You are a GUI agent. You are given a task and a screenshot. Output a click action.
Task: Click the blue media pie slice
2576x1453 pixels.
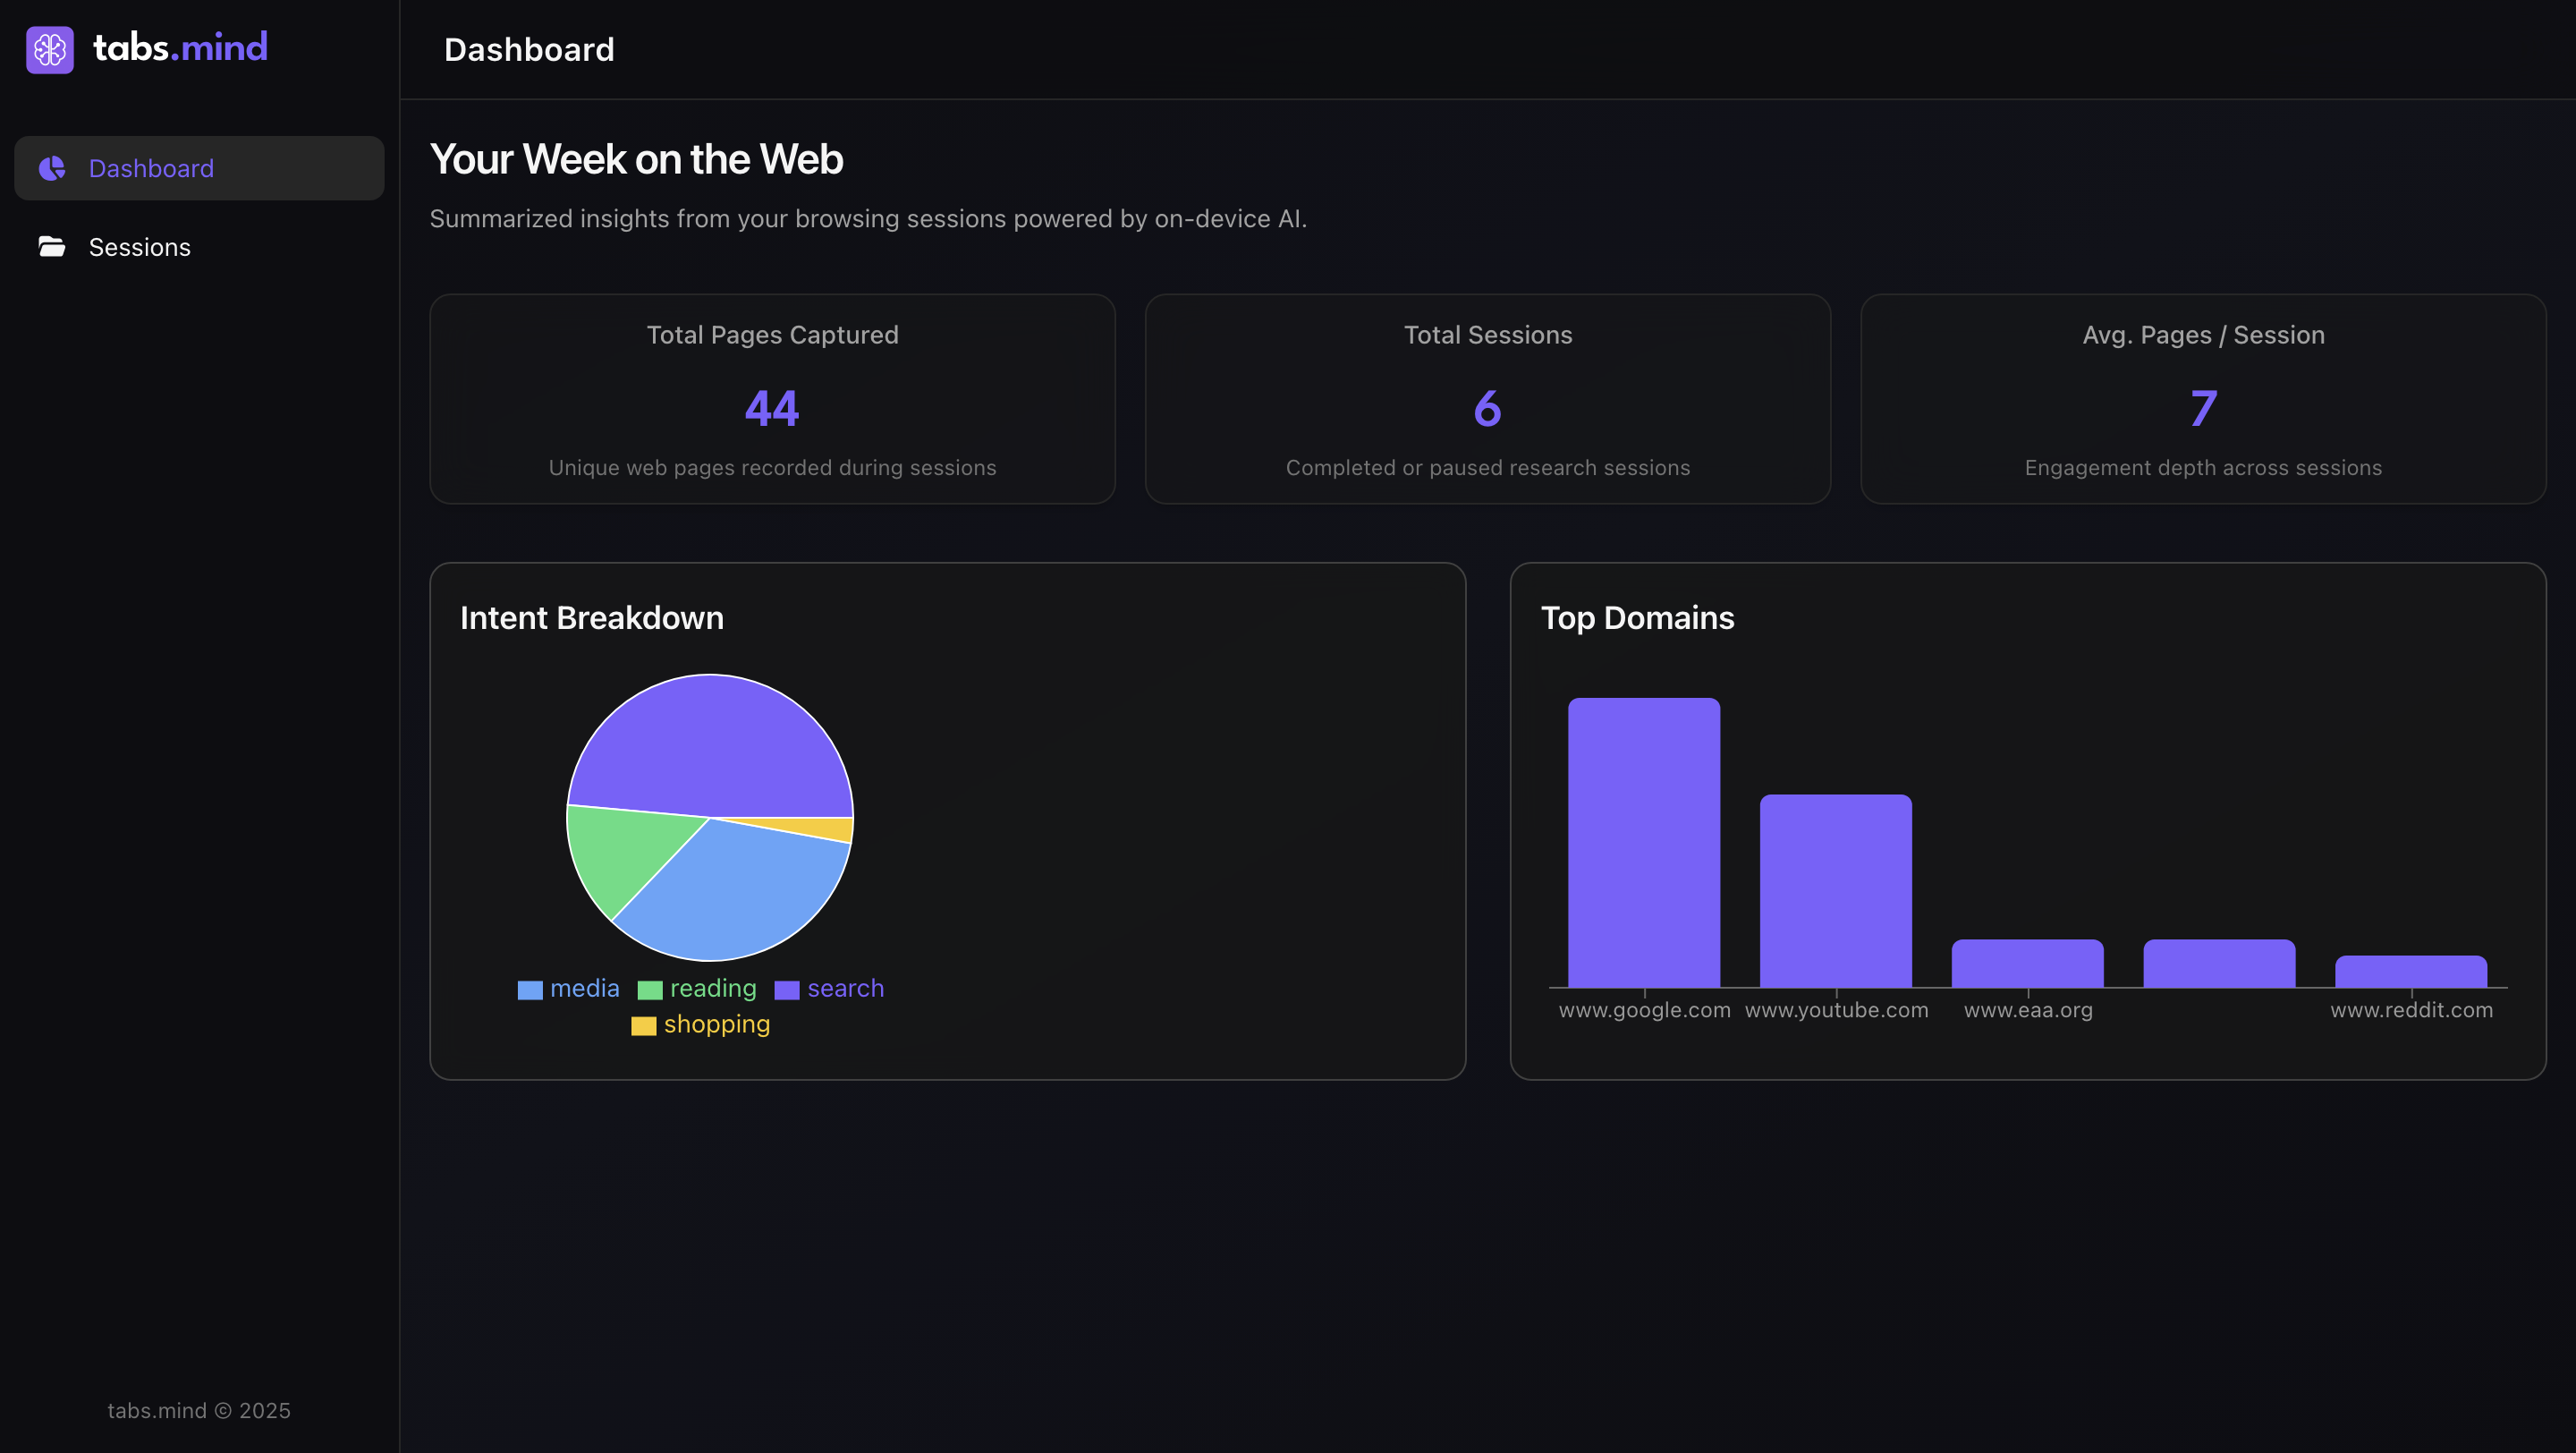pyautogui.click(x=740, y=890)
